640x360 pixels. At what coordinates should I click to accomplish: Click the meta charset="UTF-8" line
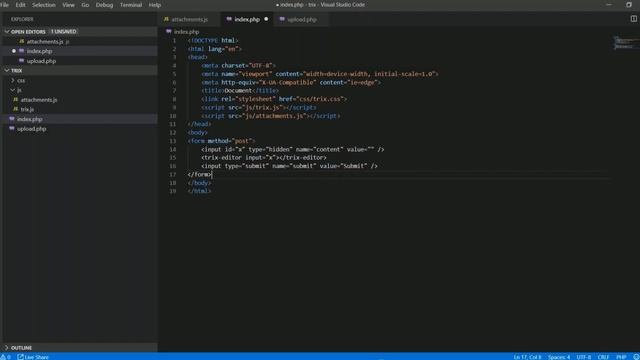[x=239, y=65]
